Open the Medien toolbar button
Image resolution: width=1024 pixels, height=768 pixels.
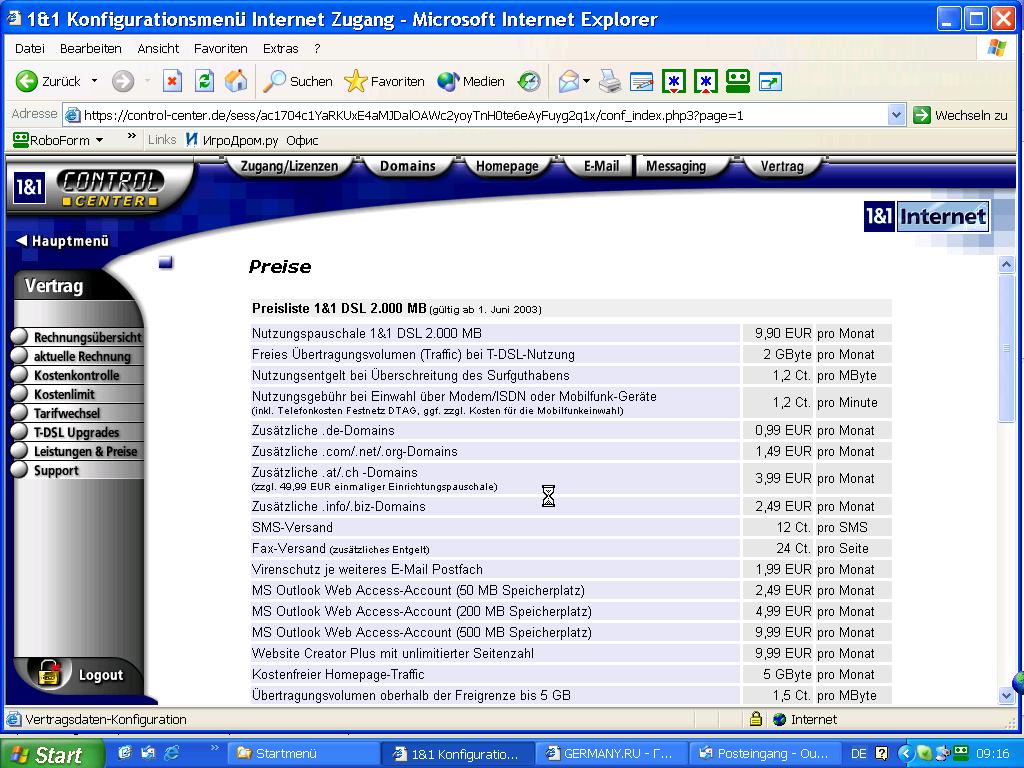(471, 82)
